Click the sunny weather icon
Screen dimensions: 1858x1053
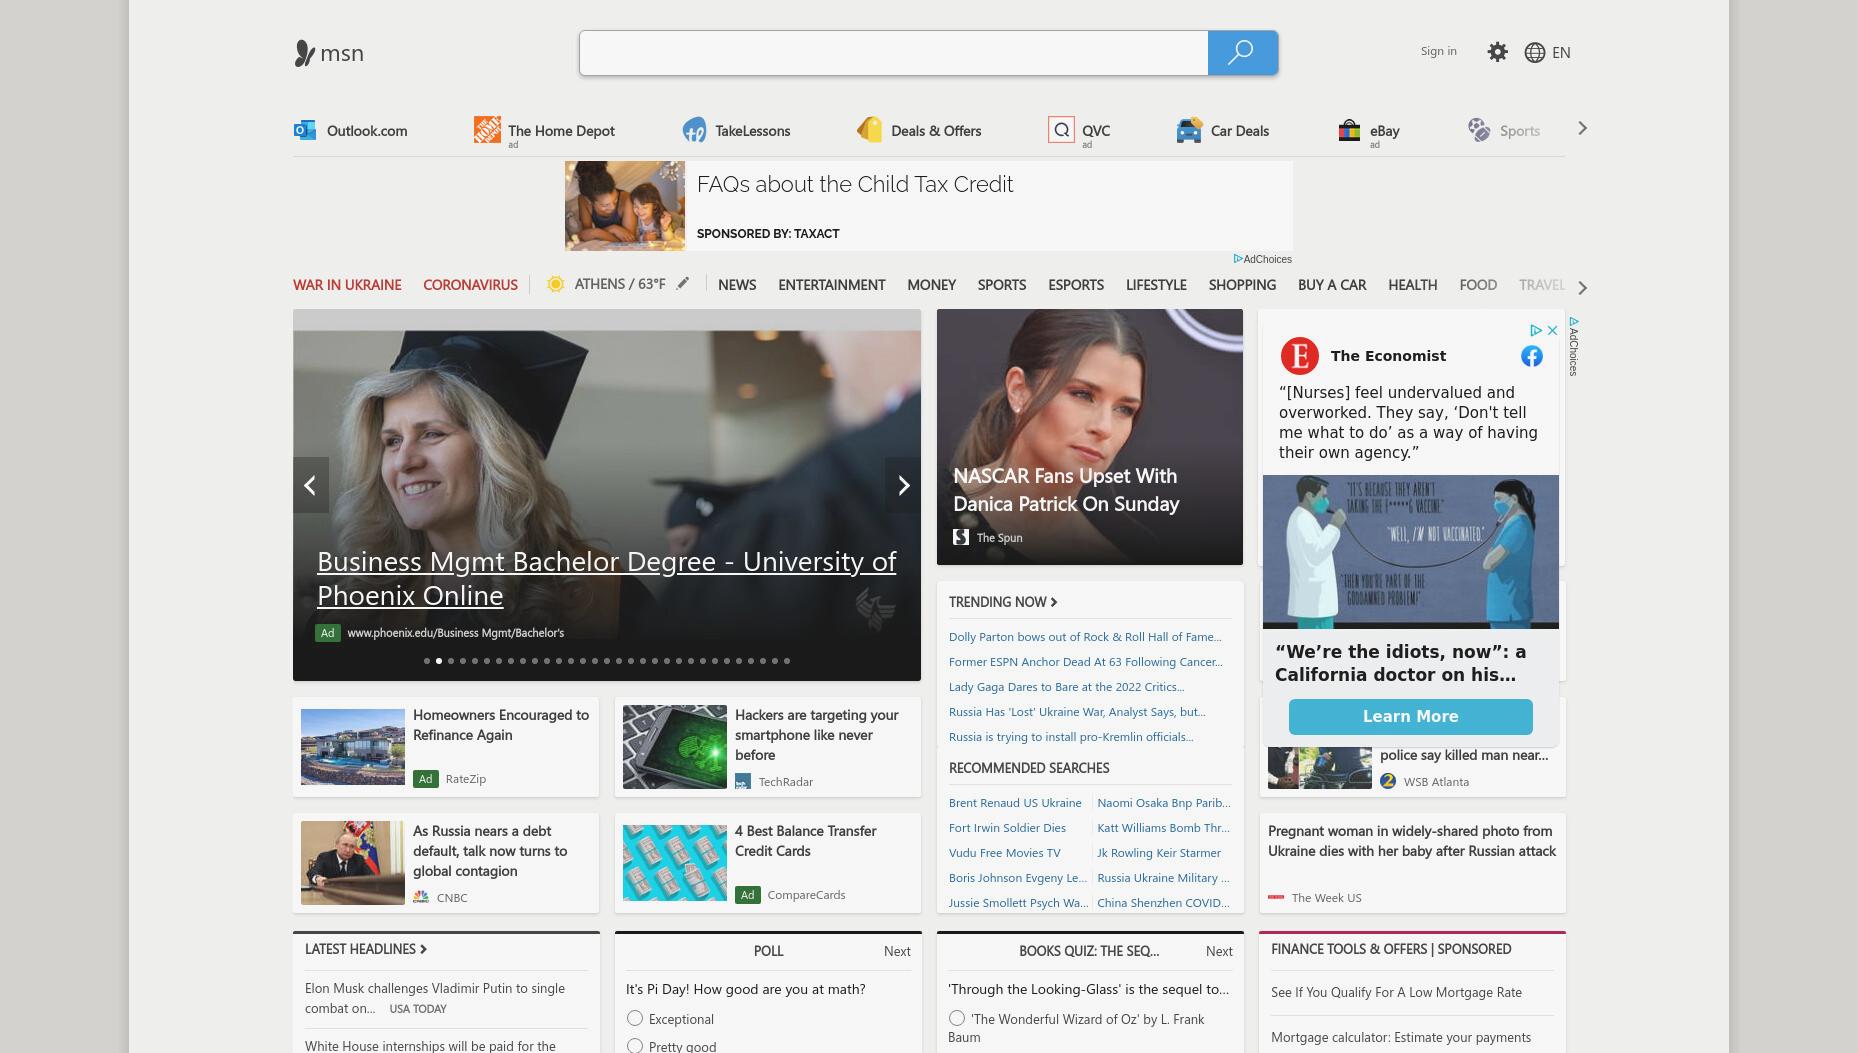pos(555,284)
